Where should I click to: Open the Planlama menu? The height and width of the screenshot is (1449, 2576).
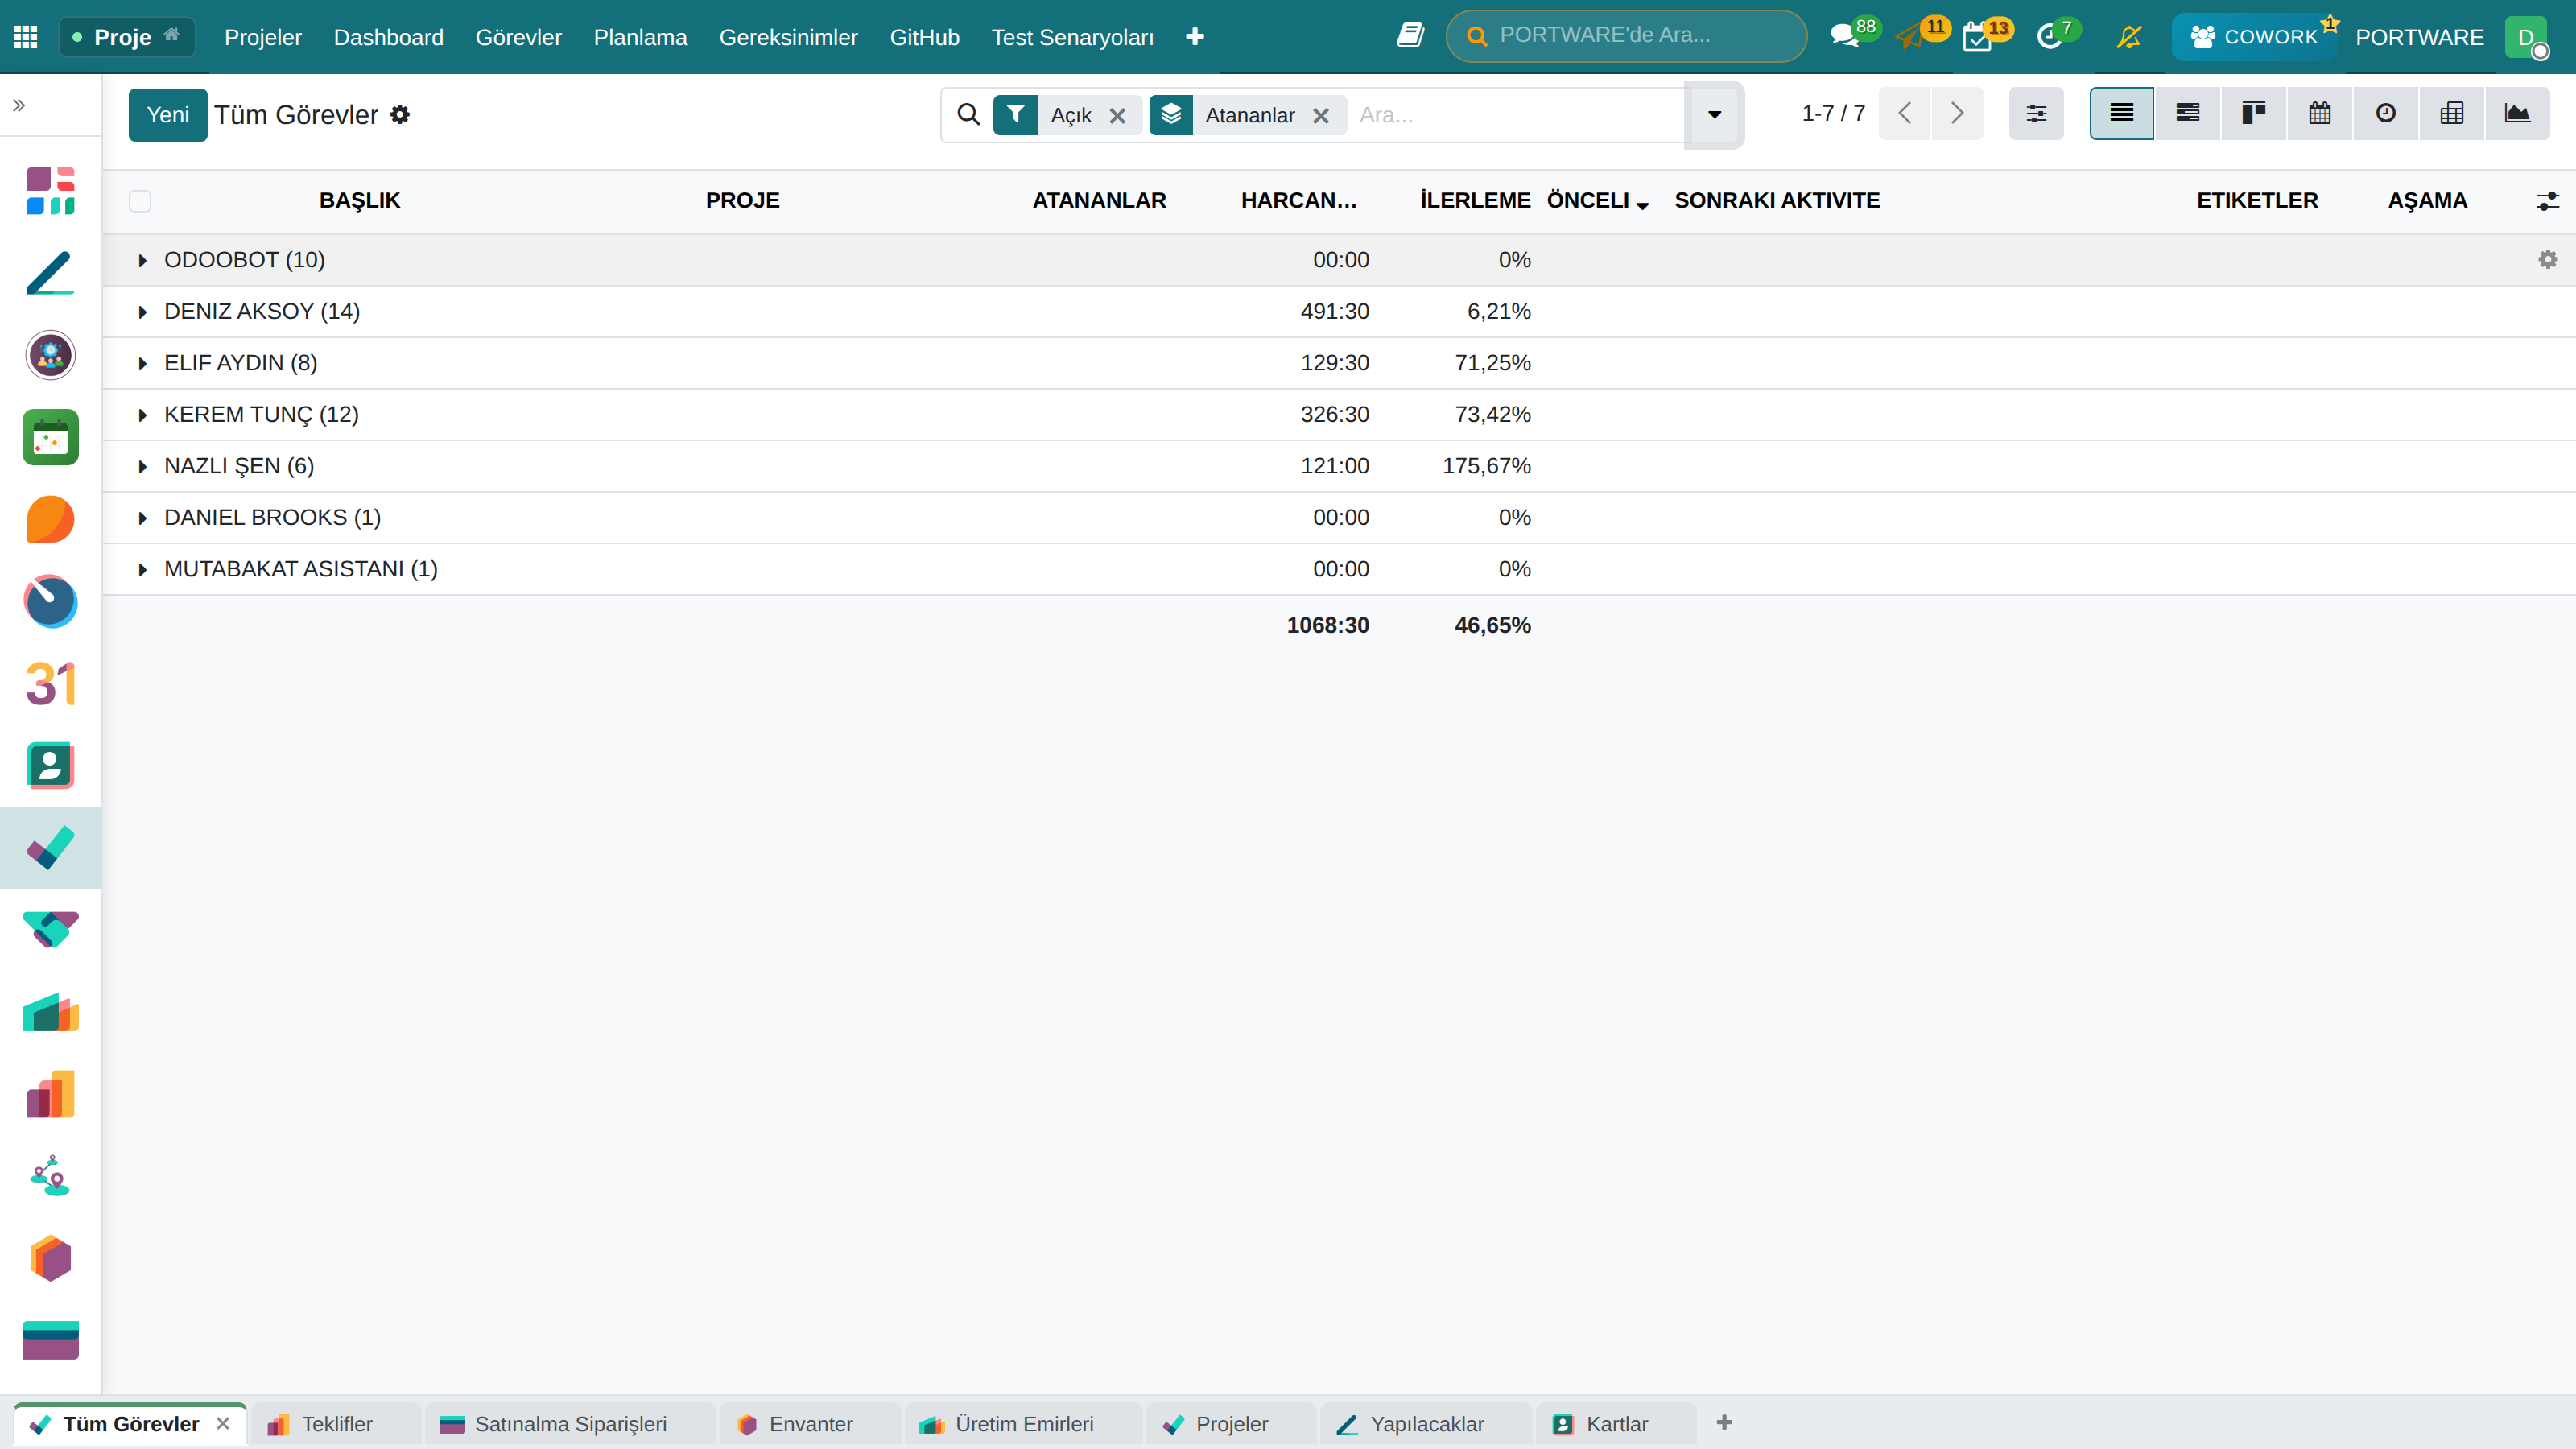point(640,37)
